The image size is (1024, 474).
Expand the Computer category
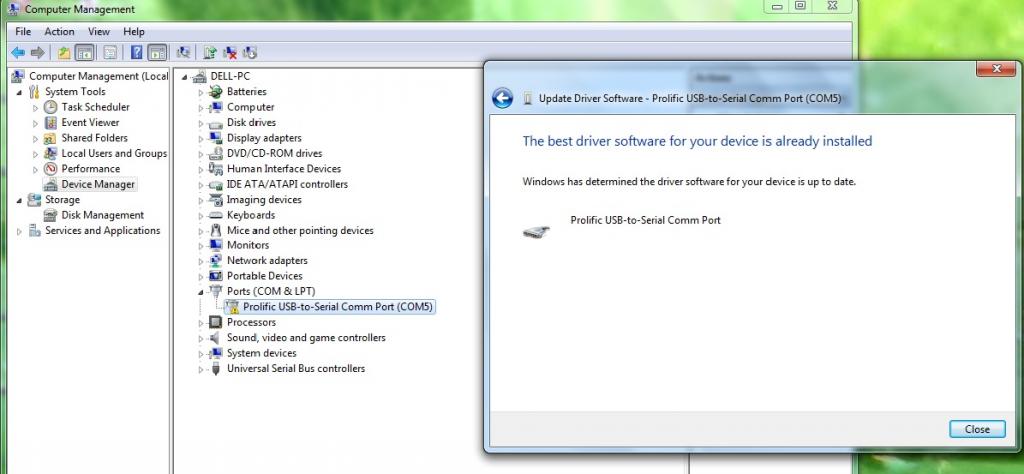(201, 108)
